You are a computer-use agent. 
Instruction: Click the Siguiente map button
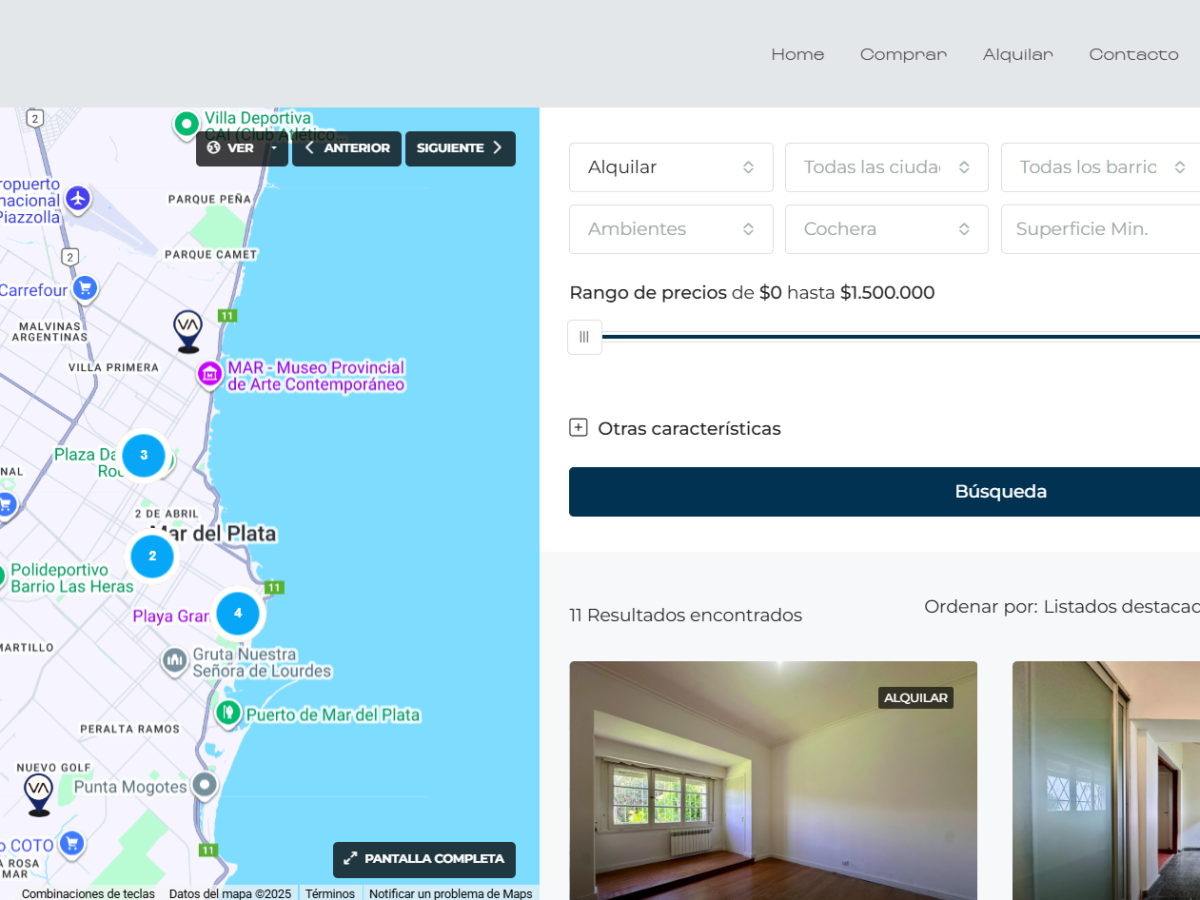(460, 148)
